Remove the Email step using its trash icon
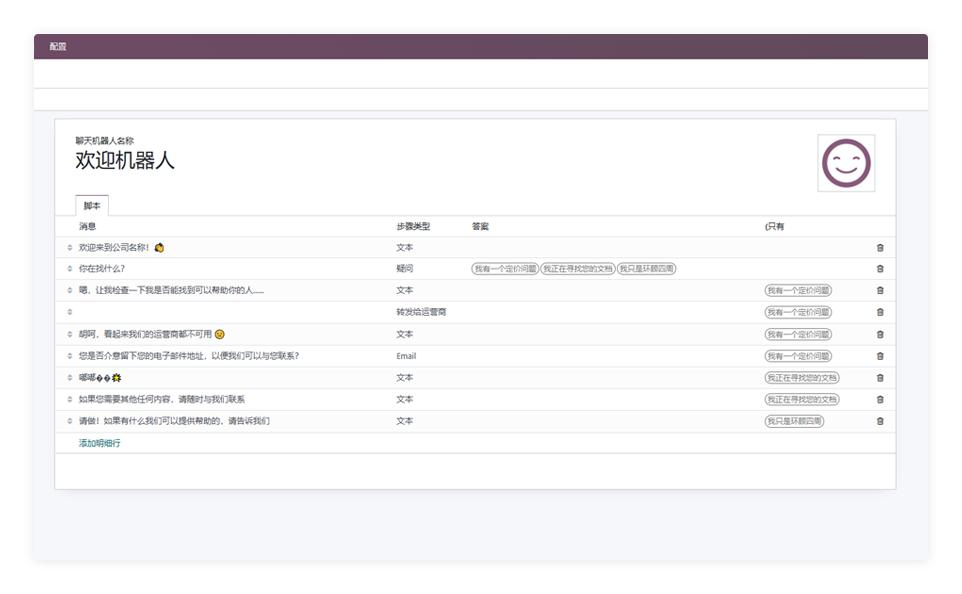 pyautogui.click(x=880, y=356)
